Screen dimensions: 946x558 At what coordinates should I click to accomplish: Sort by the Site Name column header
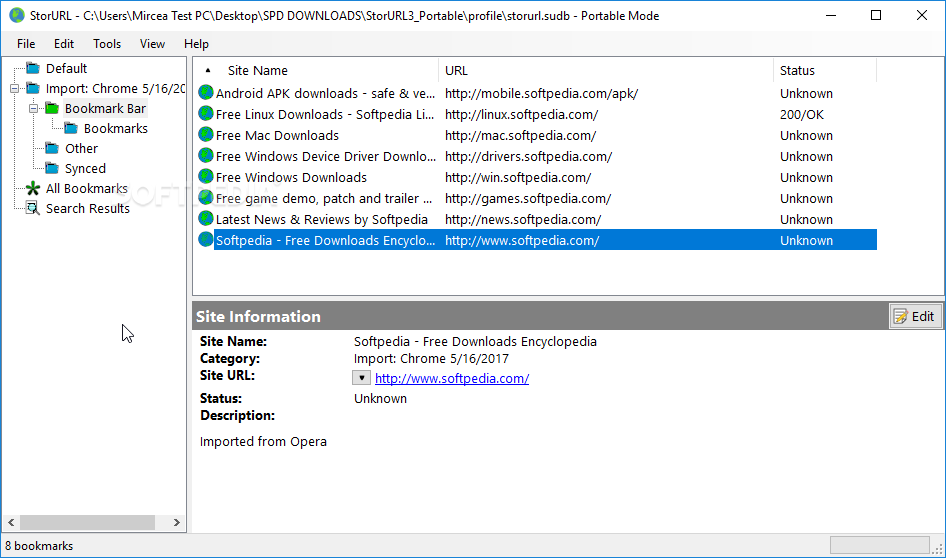258,71
